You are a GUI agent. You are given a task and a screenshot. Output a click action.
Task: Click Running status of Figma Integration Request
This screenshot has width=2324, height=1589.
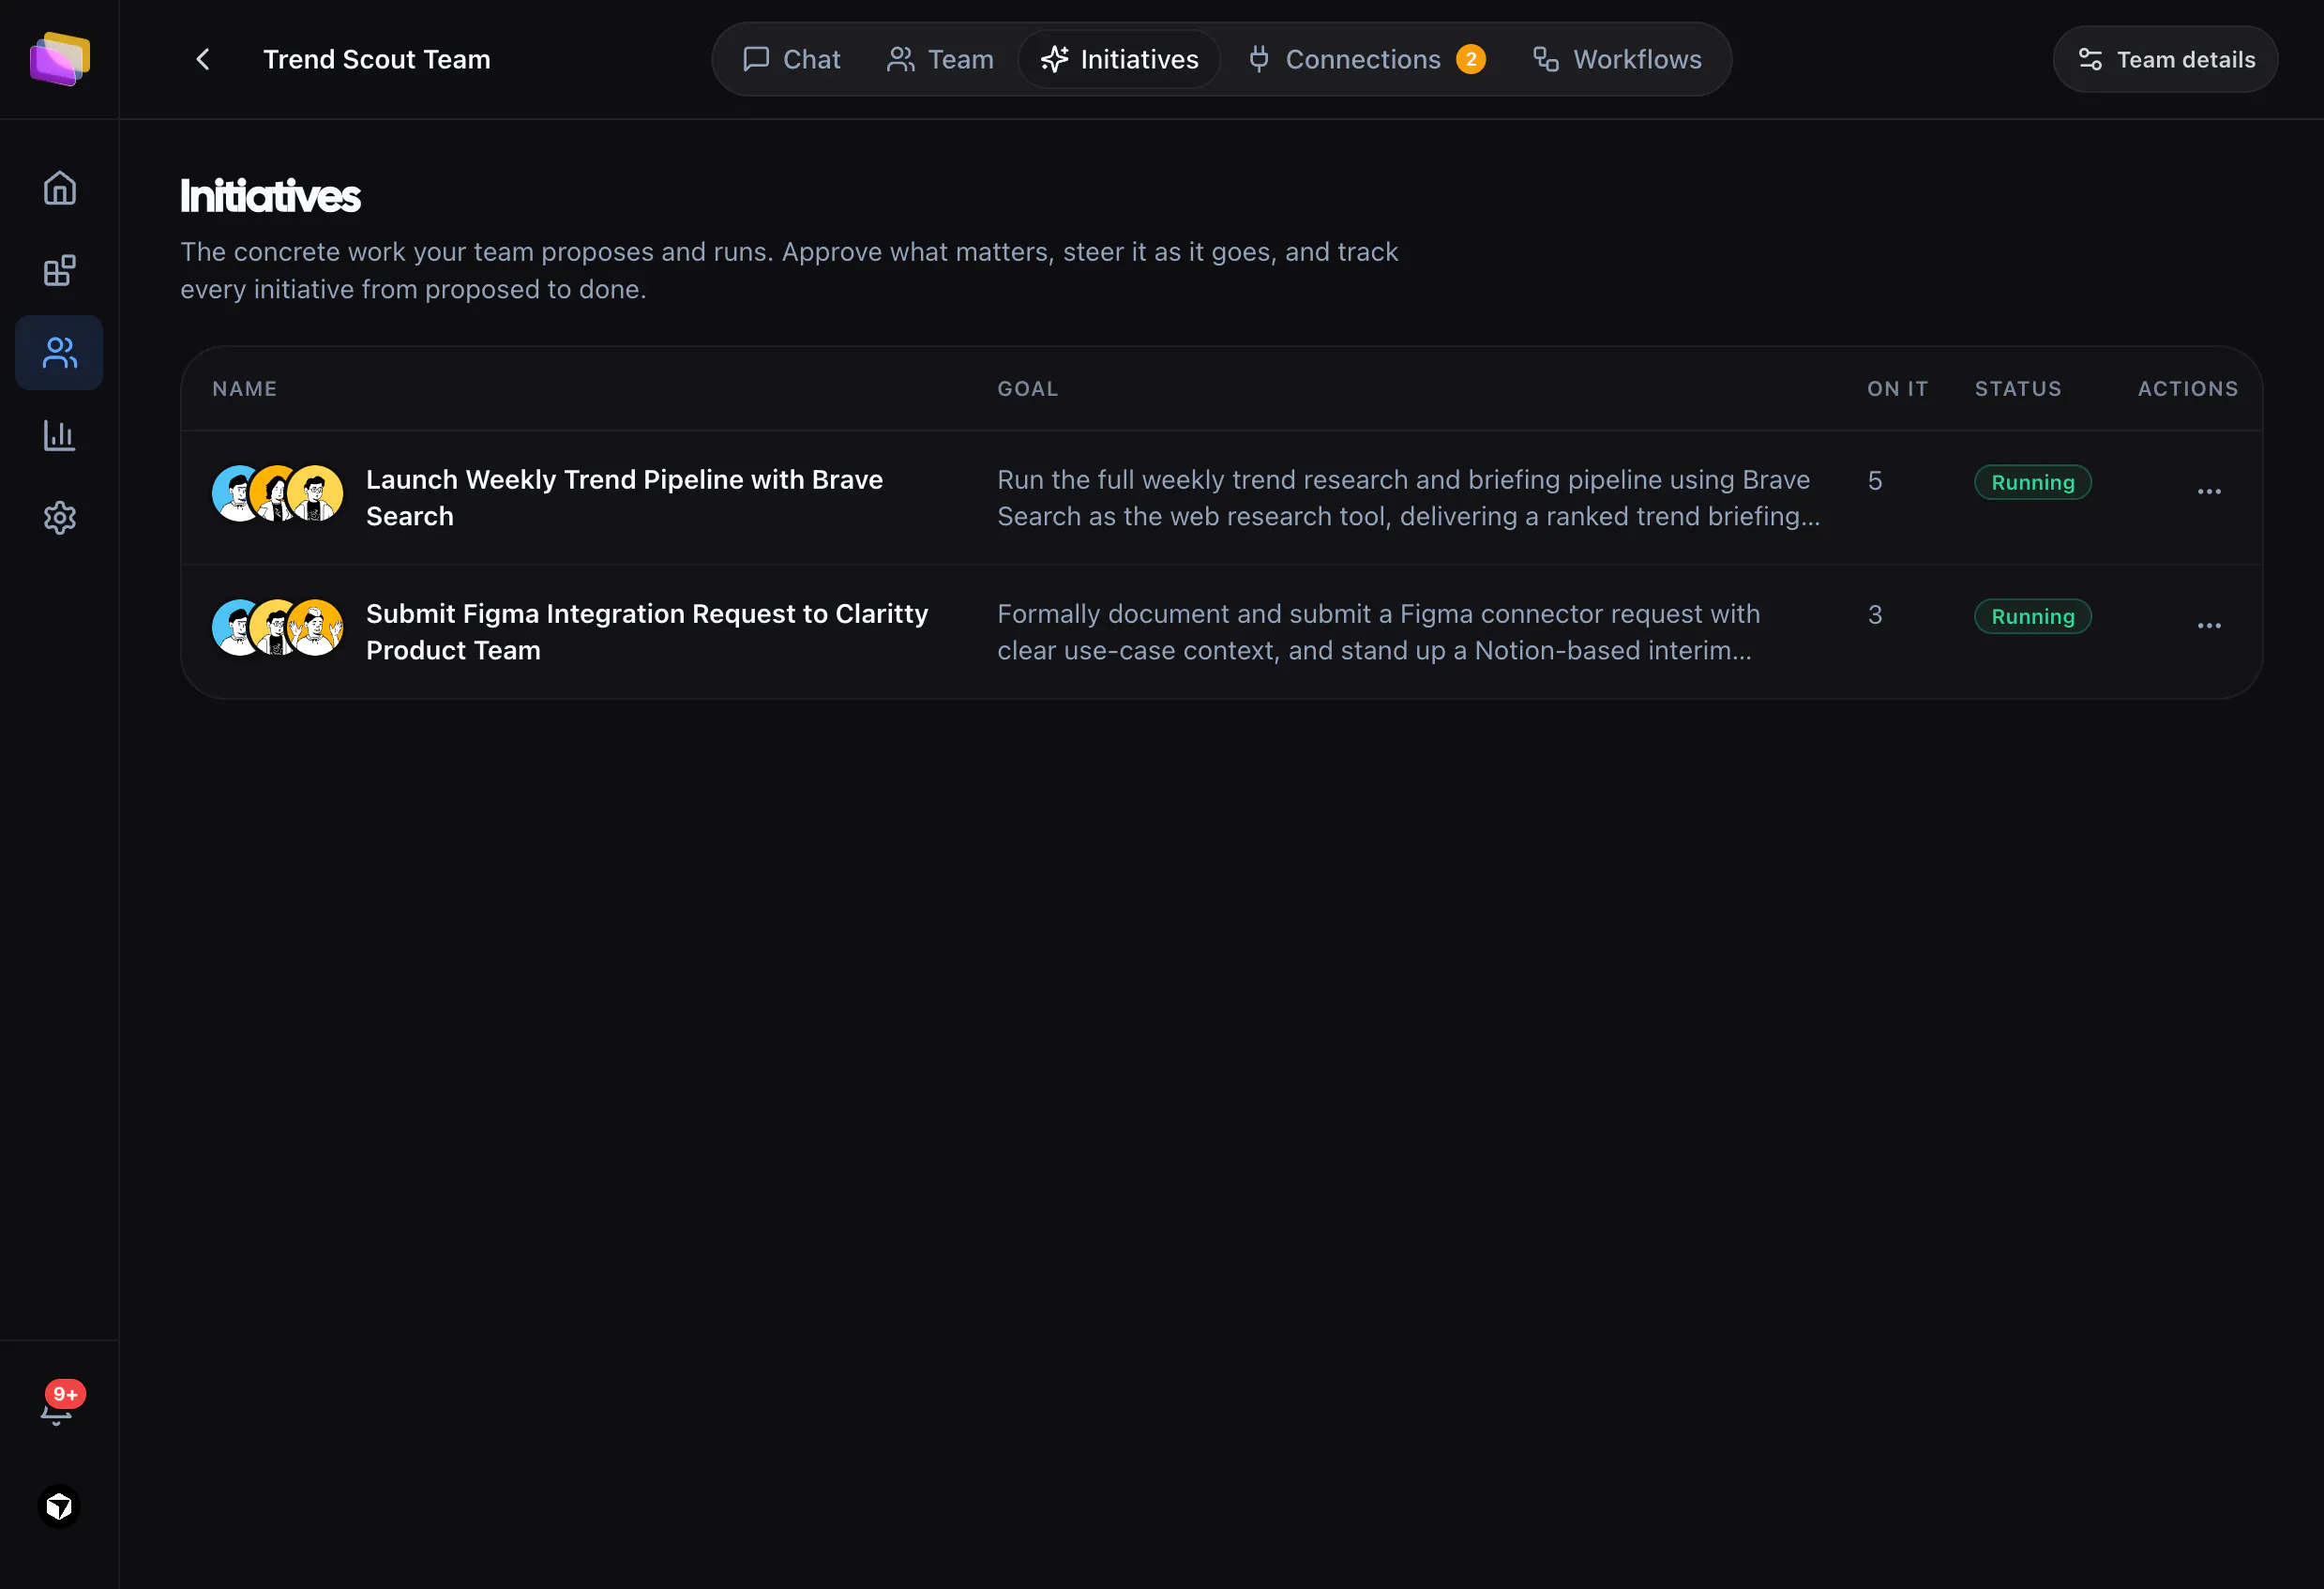coord(2033,616)
